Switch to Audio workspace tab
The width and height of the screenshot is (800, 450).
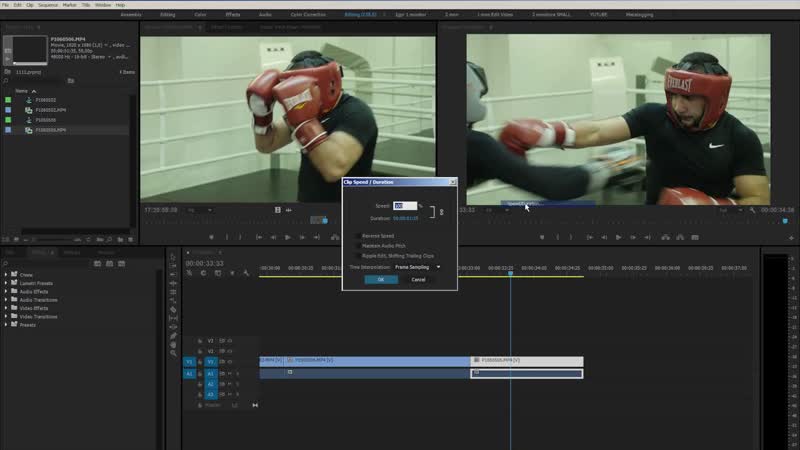click(x=265, y=14)
